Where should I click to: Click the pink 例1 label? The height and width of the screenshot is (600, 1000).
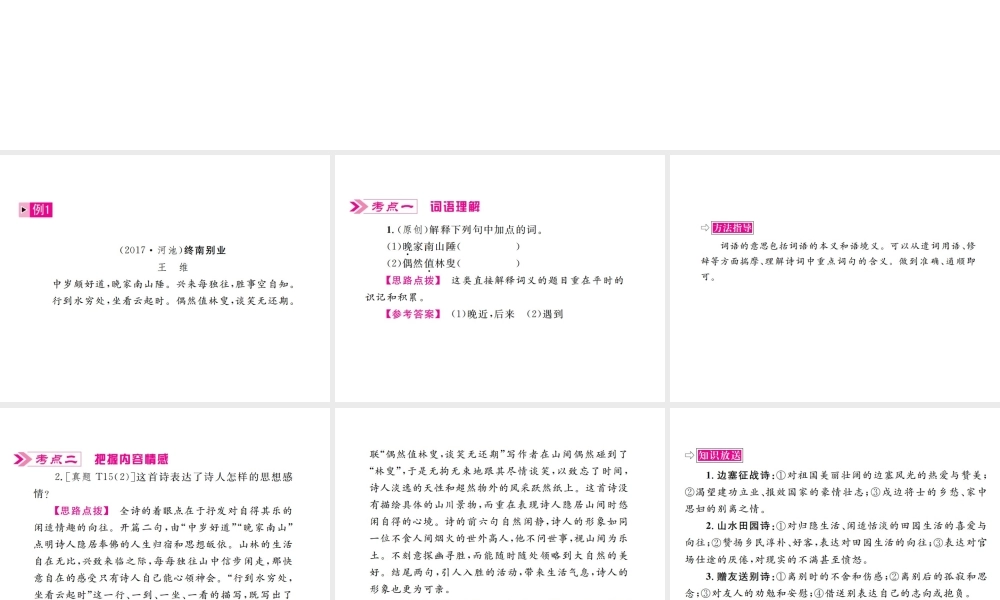(x=36, y=210)
